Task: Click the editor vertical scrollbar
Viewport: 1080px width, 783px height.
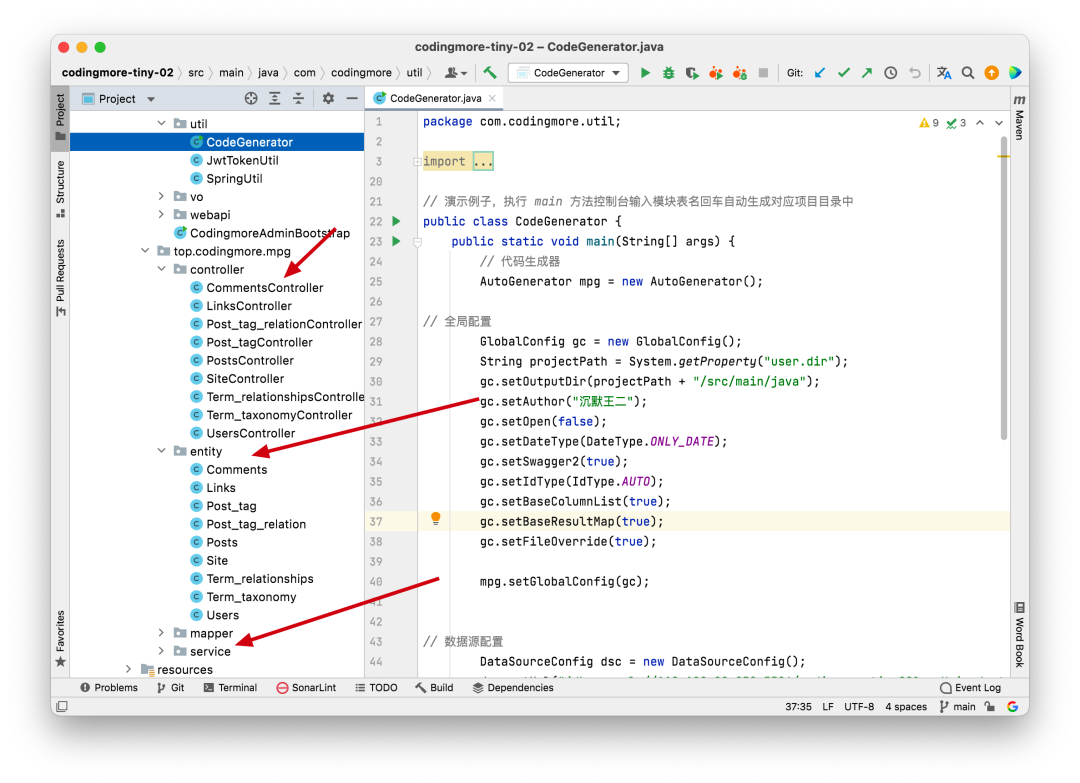Action: [1004, 288]
